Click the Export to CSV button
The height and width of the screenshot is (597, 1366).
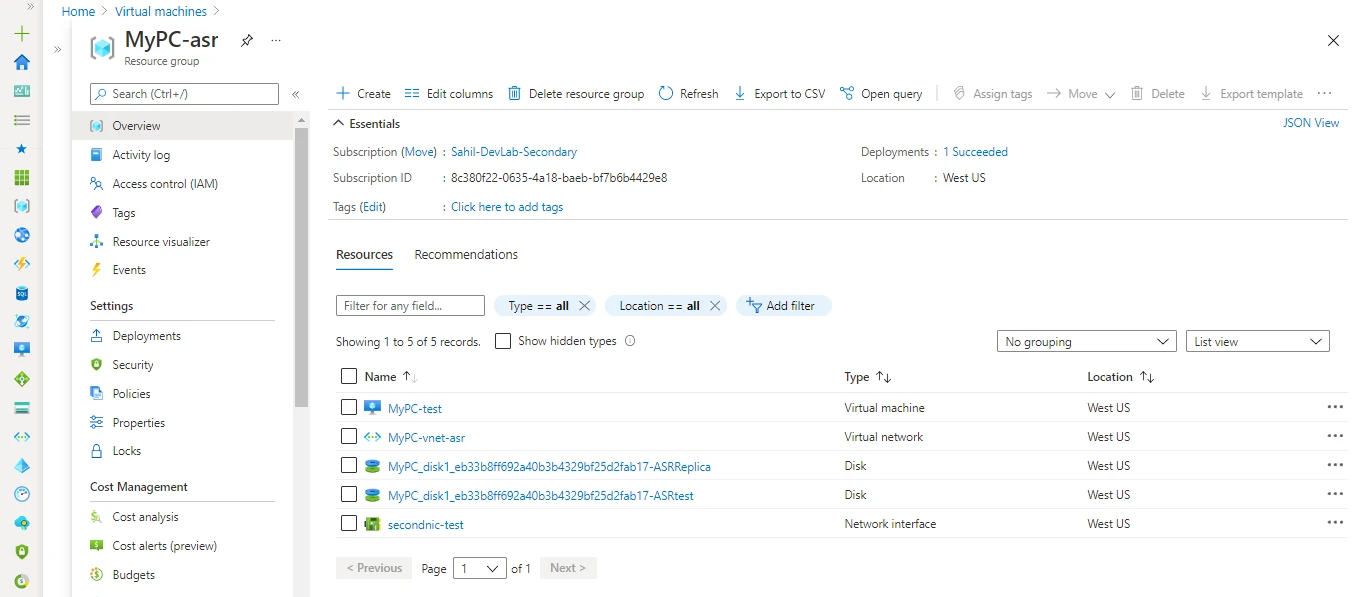(x=780, y=93)
